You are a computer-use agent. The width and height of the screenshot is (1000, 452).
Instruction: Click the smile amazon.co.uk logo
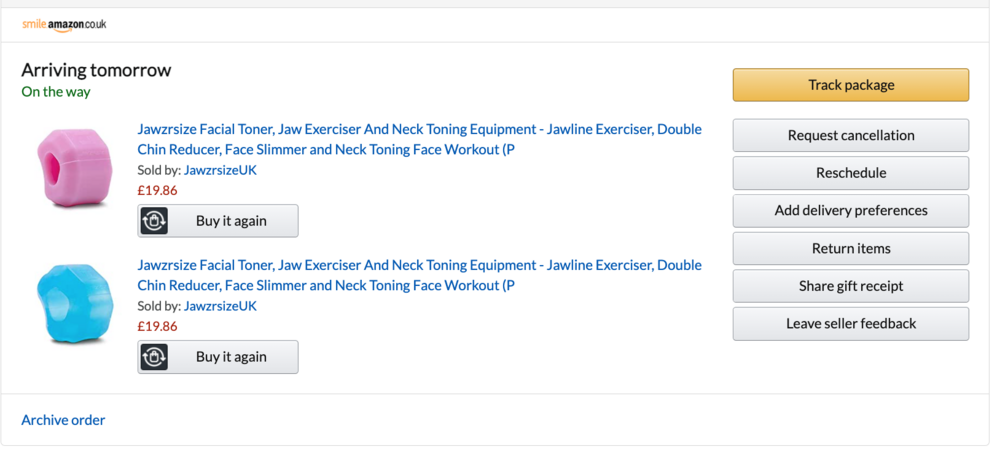(64, 25)
